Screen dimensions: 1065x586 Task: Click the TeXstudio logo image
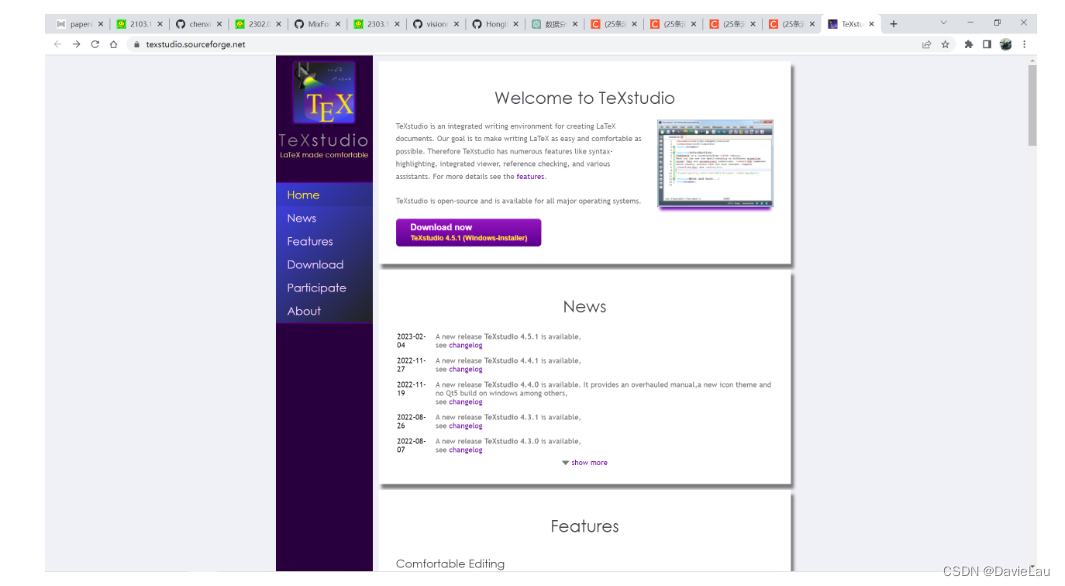click(323, 93)
